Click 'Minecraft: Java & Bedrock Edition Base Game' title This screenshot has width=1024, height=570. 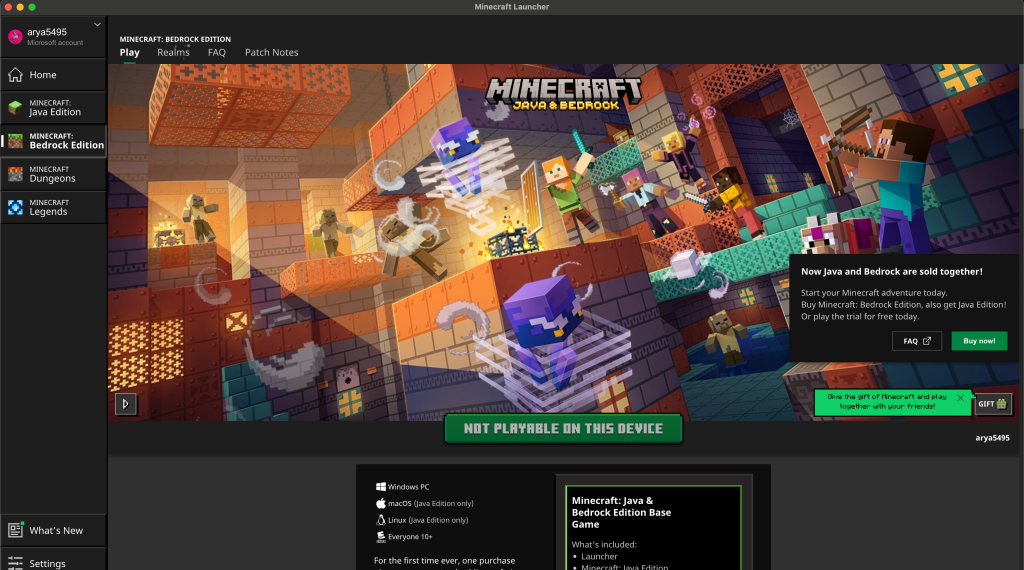click(x=621, y=513)
